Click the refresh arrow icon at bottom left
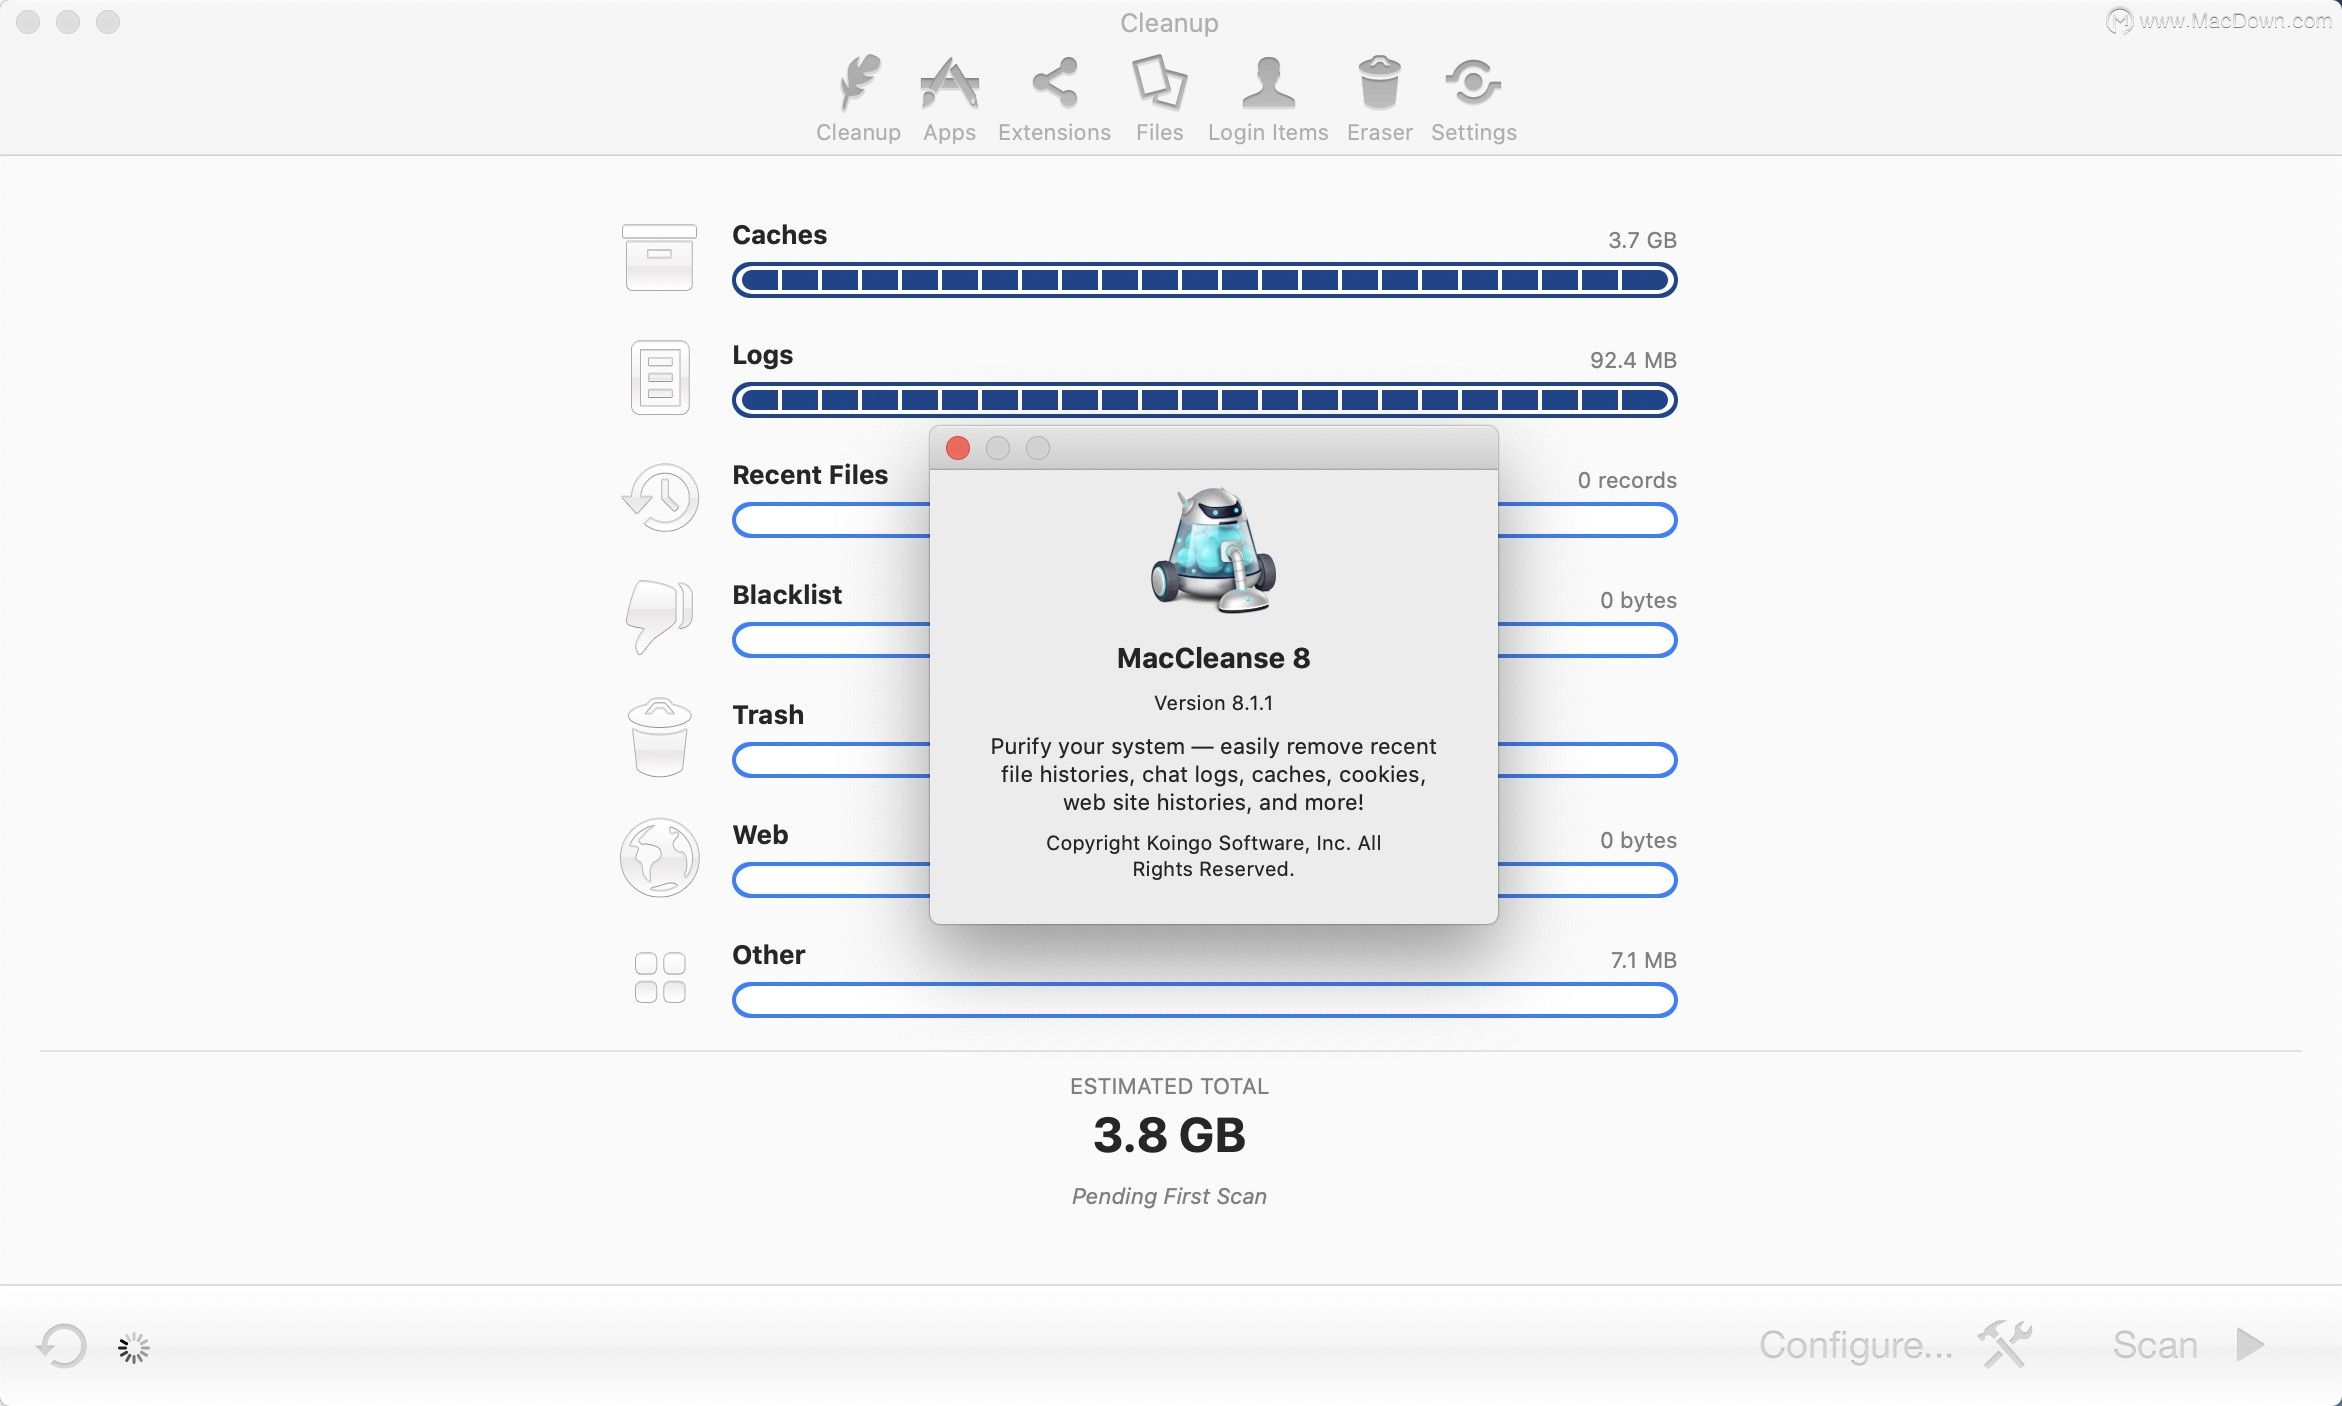 pos(62,1345)
